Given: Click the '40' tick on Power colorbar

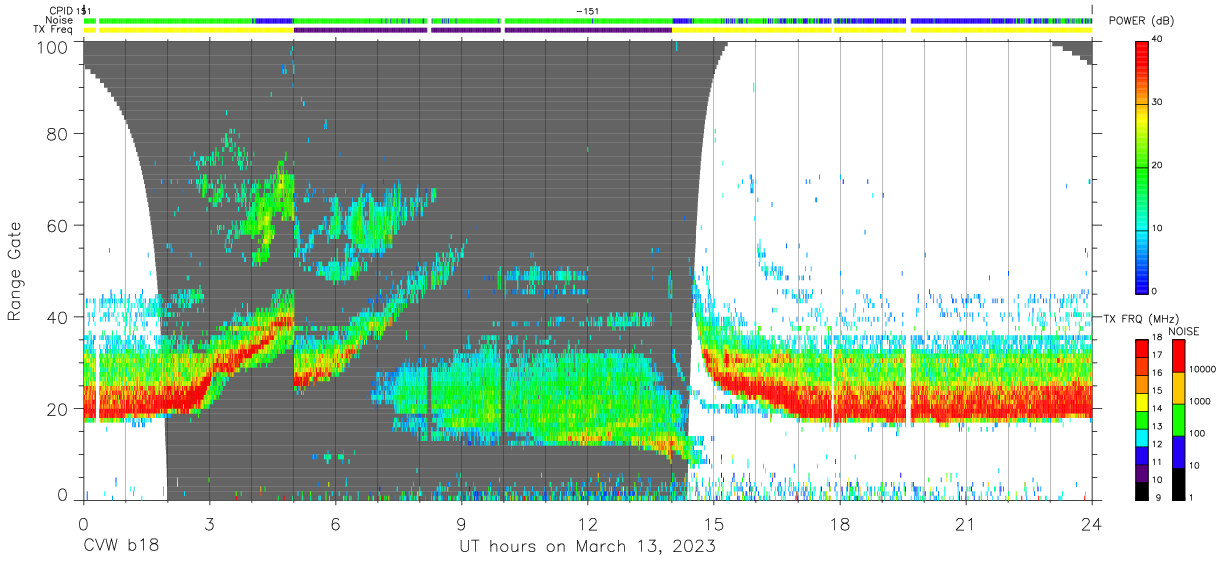Looking at the screenshot, I should point(1158,40).
